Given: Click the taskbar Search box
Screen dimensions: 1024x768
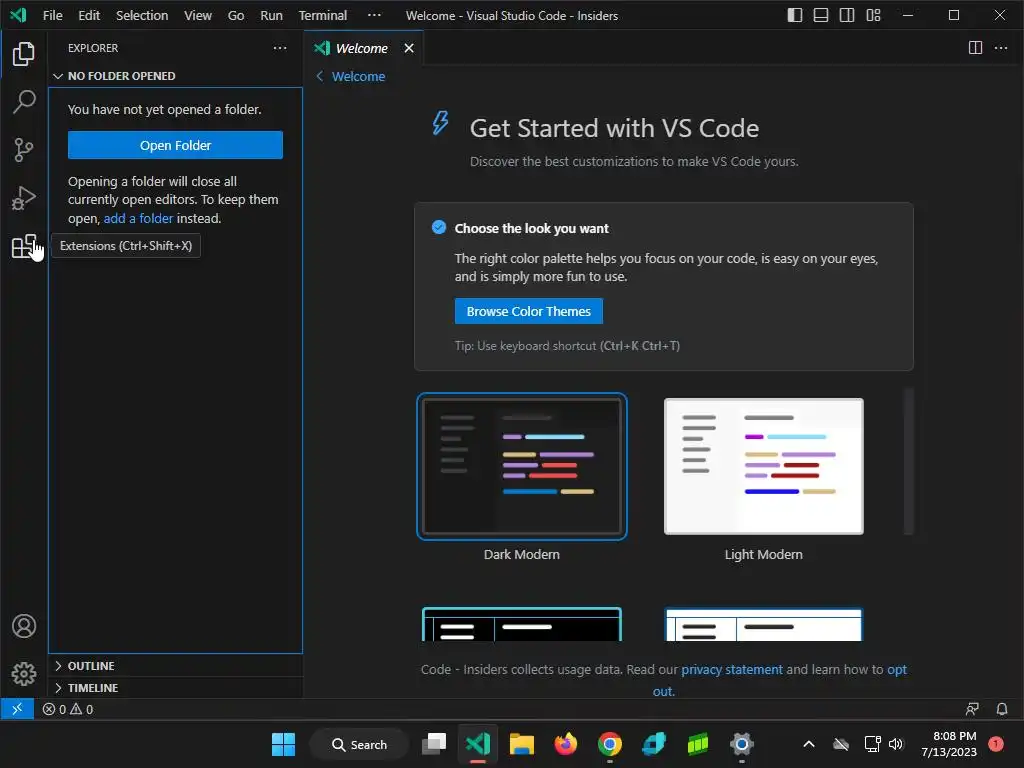Looking at the screenshot, I should pos(359,744).
